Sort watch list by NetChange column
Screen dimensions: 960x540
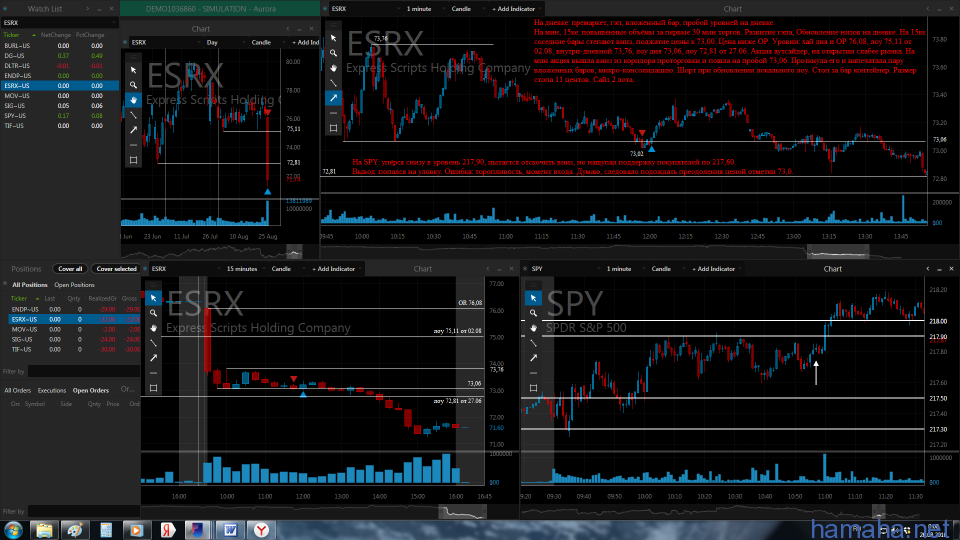tap(56, 35)
